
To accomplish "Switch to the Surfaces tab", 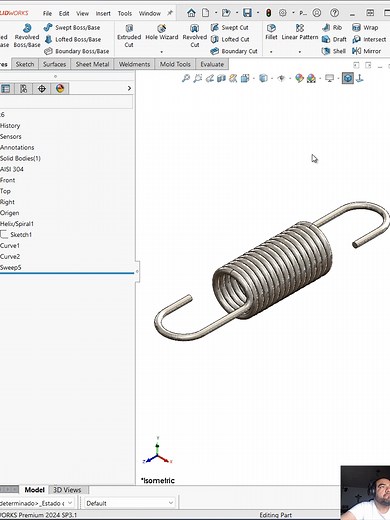I will coord(55,64).
